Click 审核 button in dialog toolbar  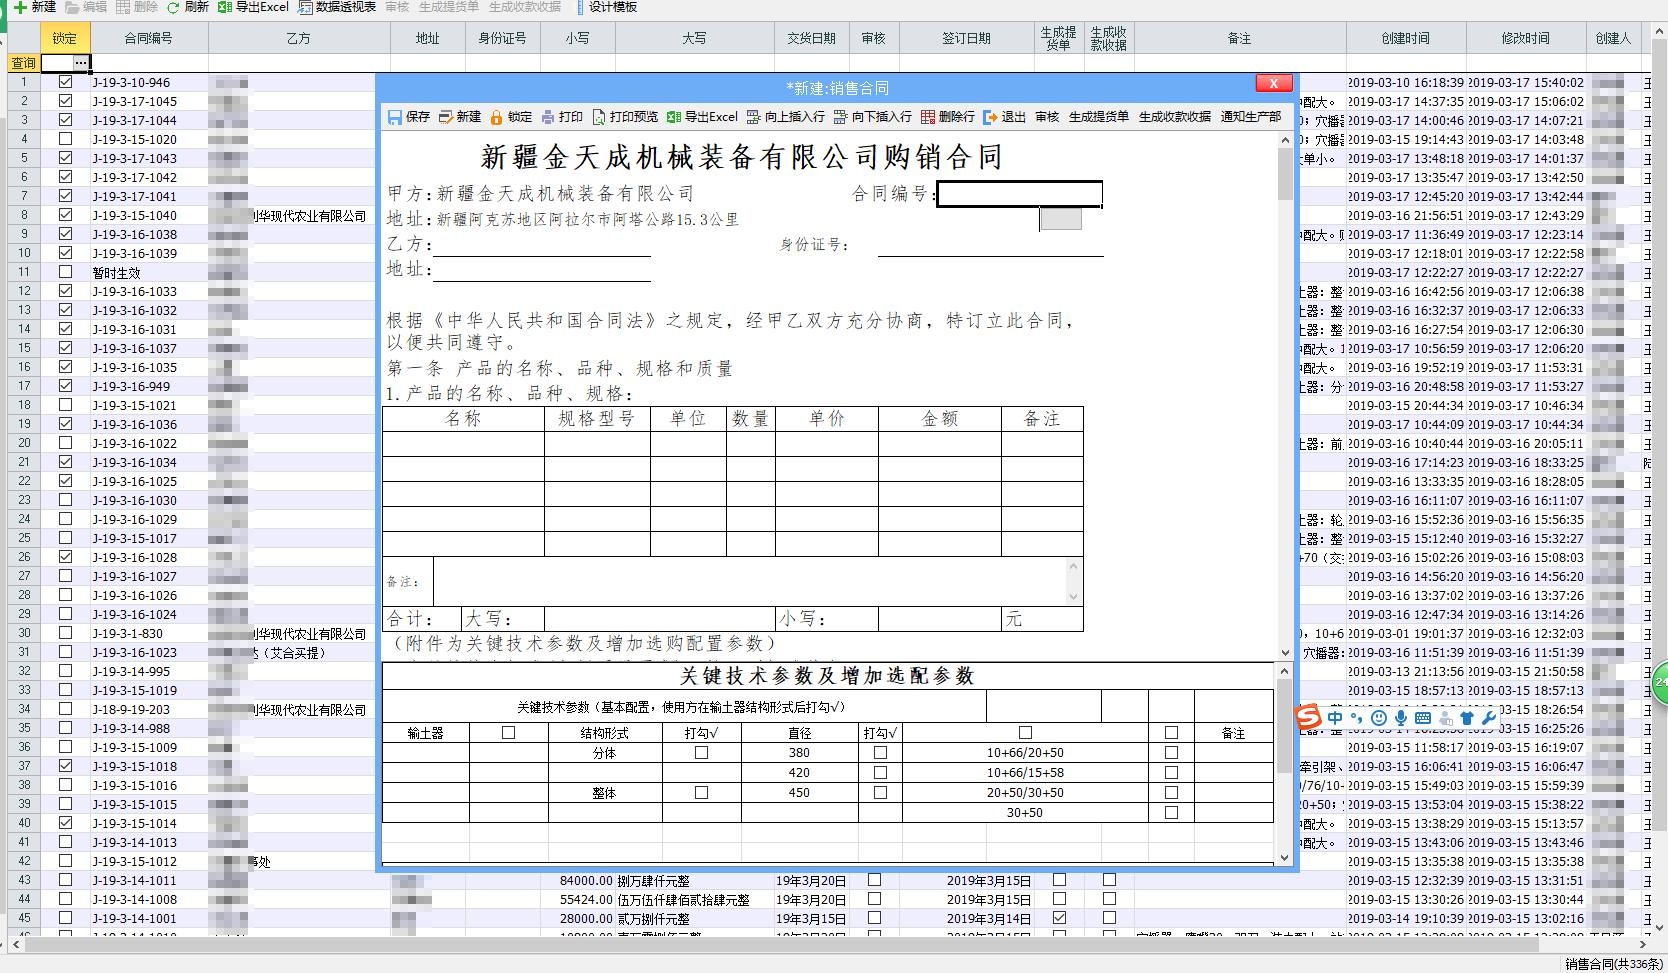(1047, 117)
